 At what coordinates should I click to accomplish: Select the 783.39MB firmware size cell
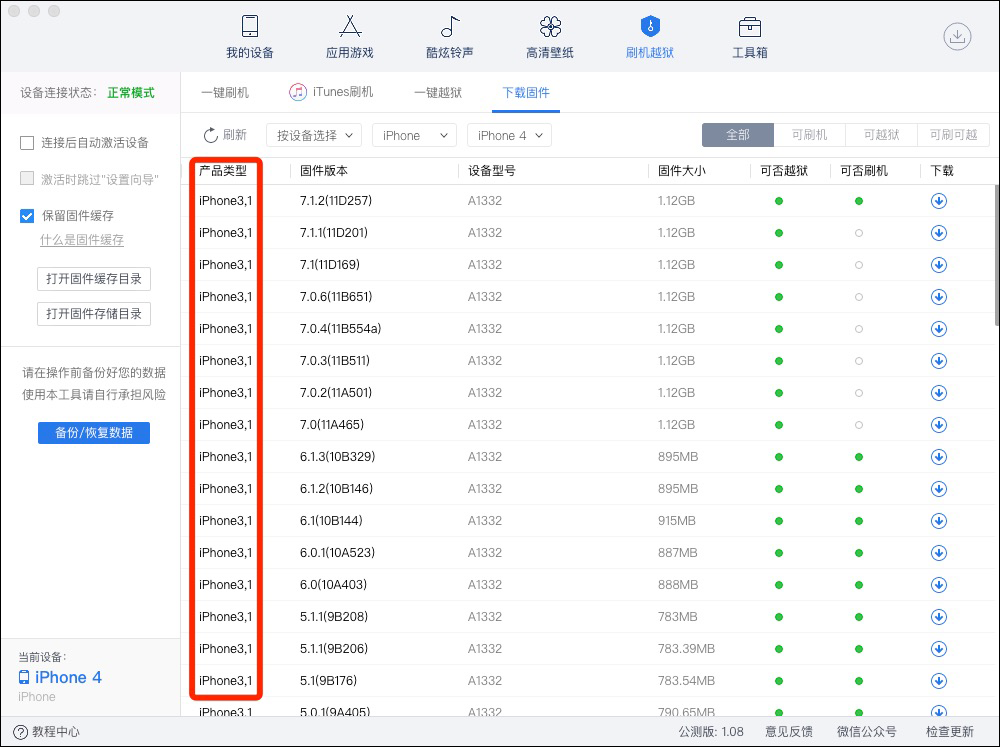pyautogui.click(x=686, y=649)
